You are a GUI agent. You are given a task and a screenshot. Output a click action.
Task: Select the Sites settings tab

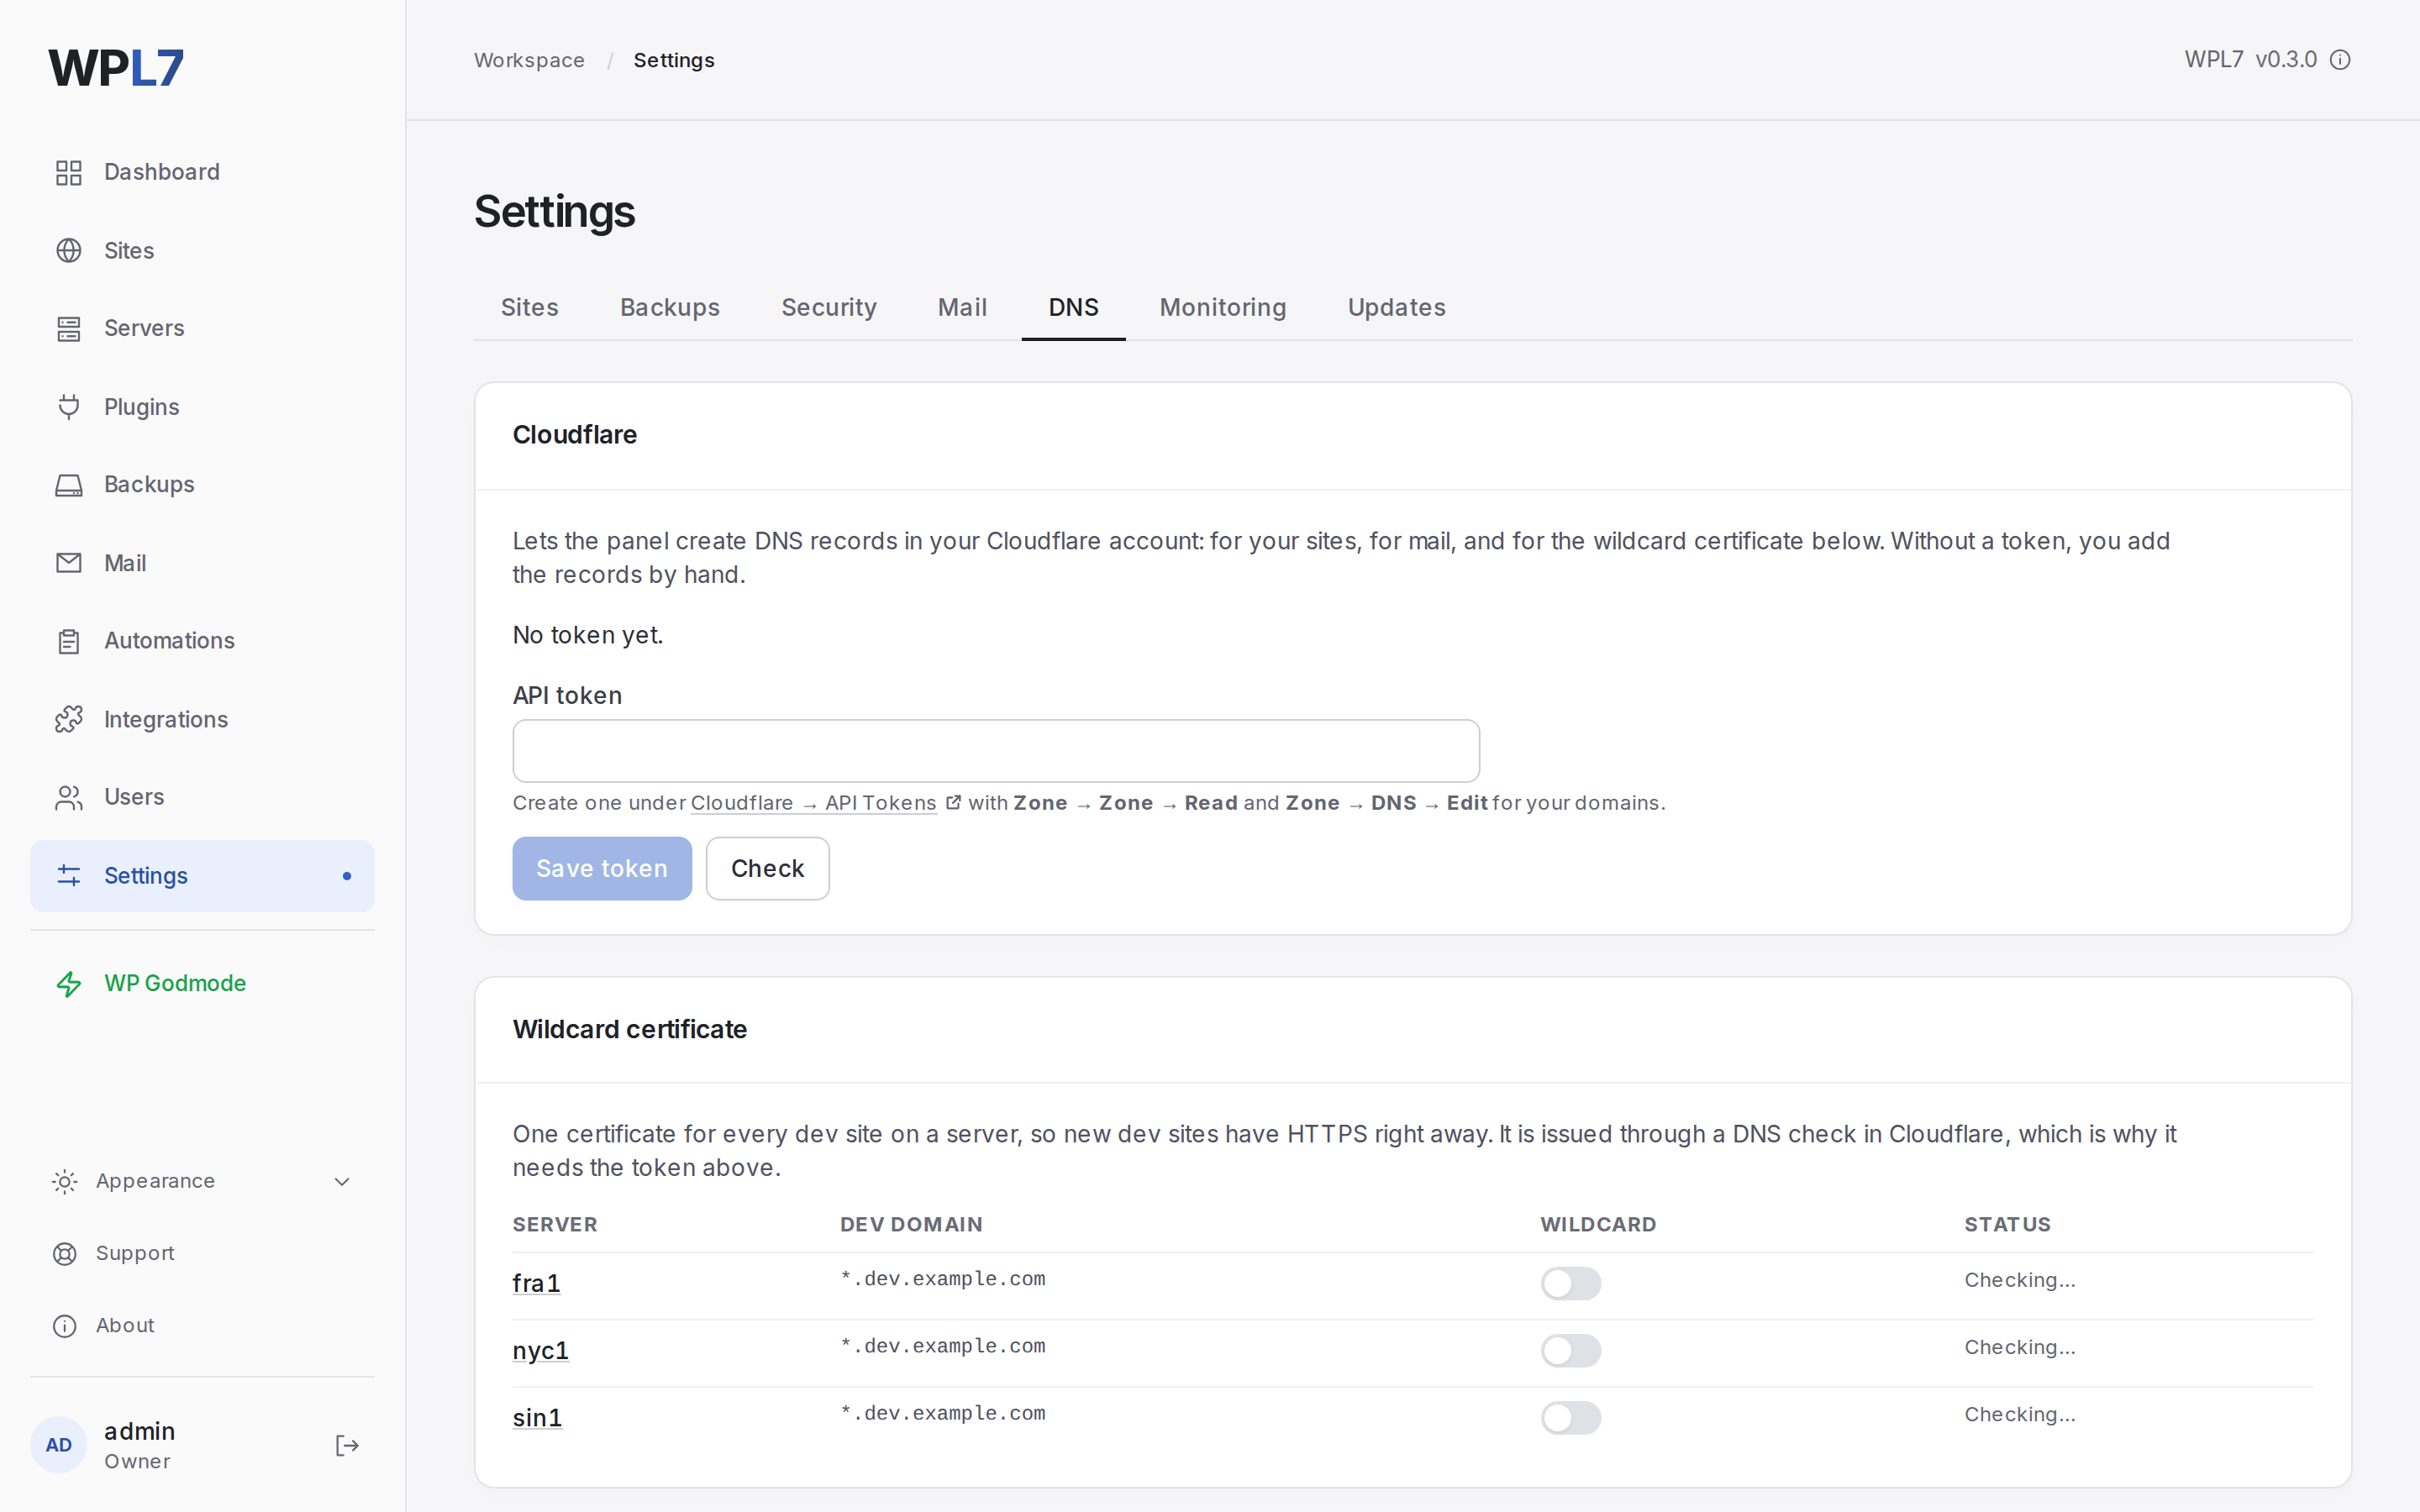529,307
